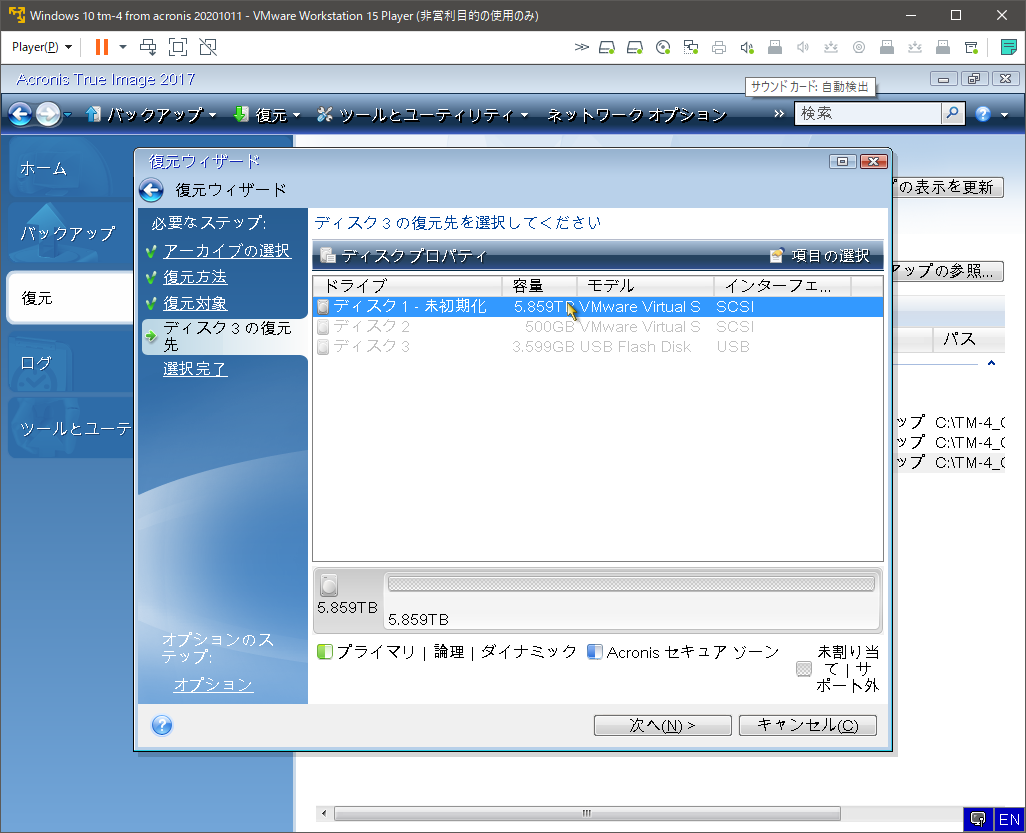Click the network adapter device icon

(691, 47)
